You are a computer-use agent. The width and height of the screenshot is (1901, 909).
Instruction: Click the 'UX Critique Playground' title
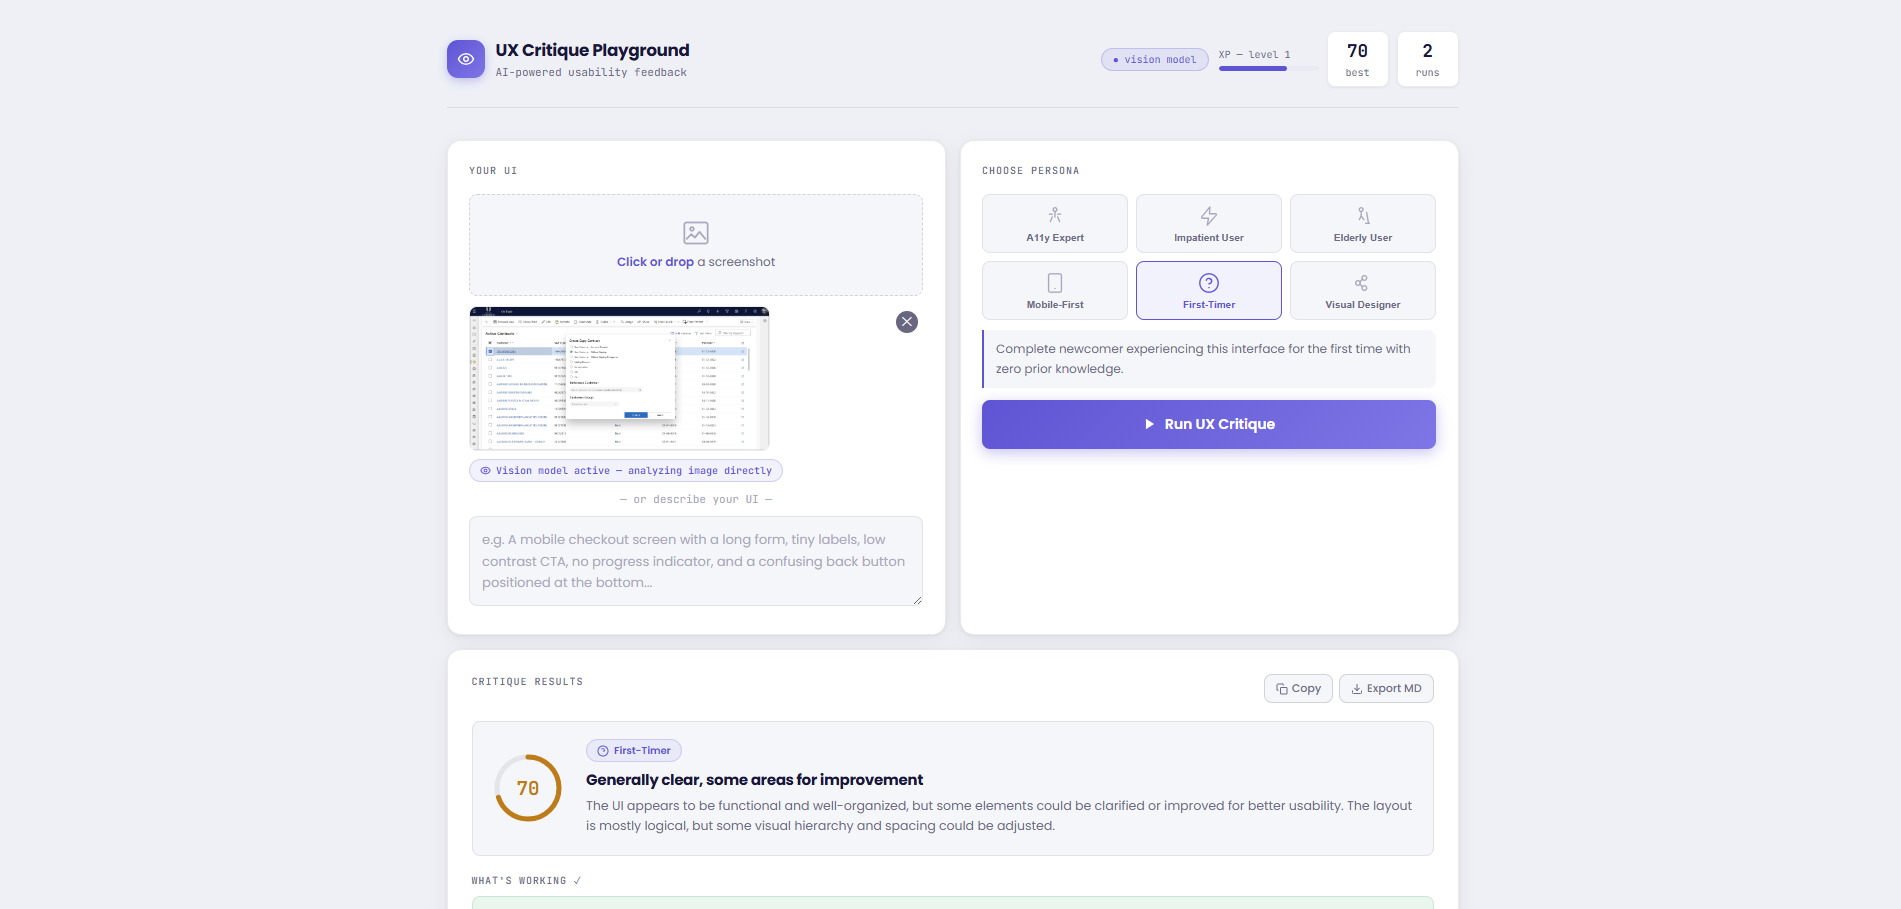click(592, 50)
